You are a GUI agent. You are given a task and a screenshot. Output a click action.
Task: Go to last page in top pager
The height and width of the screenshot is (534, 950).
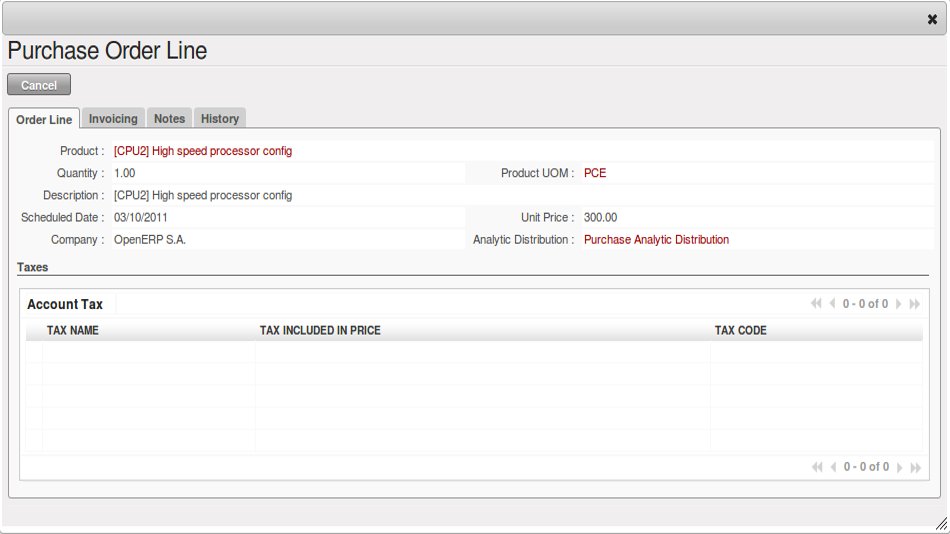(914, 304)
